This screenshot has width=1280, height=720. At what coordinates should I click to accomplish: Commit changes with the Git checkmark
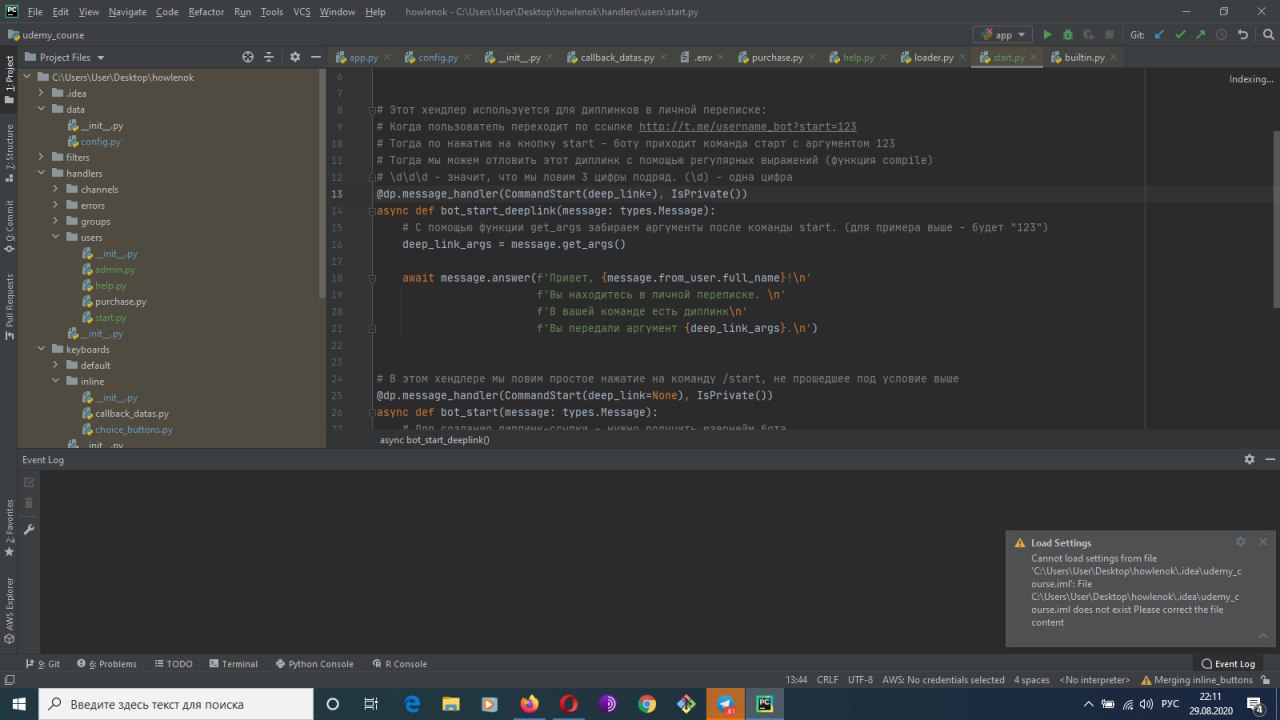pyautogui.click(x=1181, y=35)
